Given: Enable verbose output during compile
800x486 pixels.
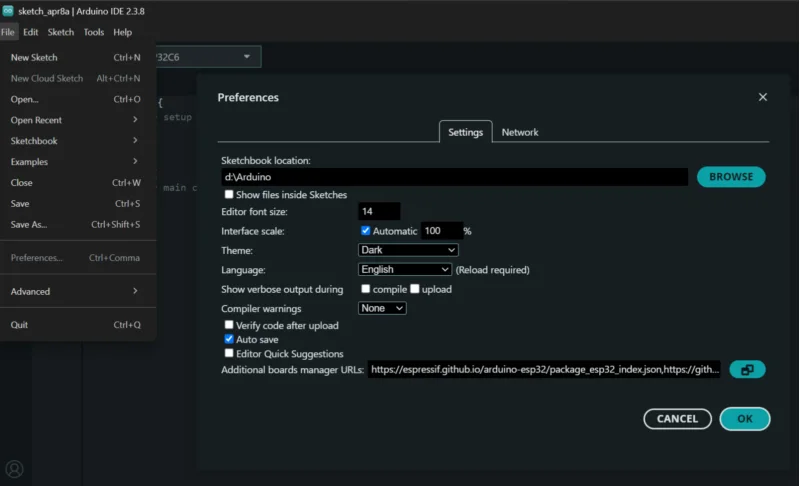Looking at the screenshot, I should click(365, 289).
